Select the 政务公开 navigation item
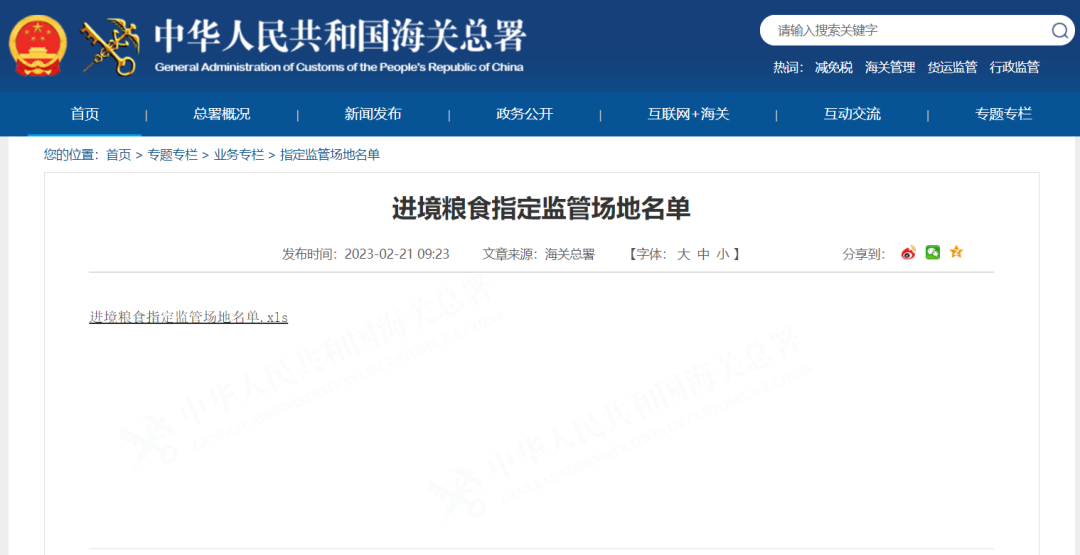The image size is (1080, 555). (x=524, y=114)
